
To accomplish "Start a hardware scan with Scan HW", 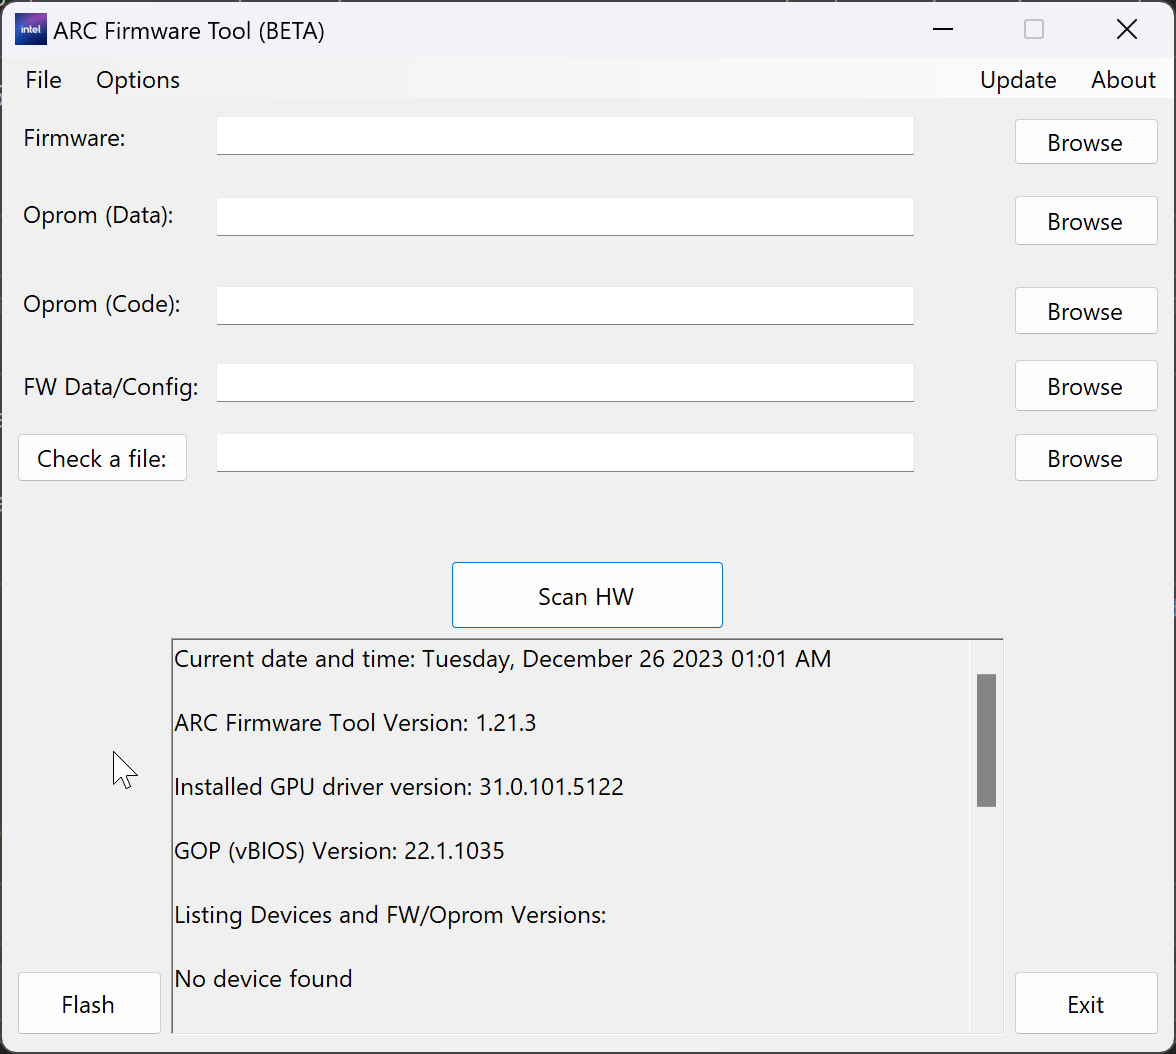I will pos(587,594).
